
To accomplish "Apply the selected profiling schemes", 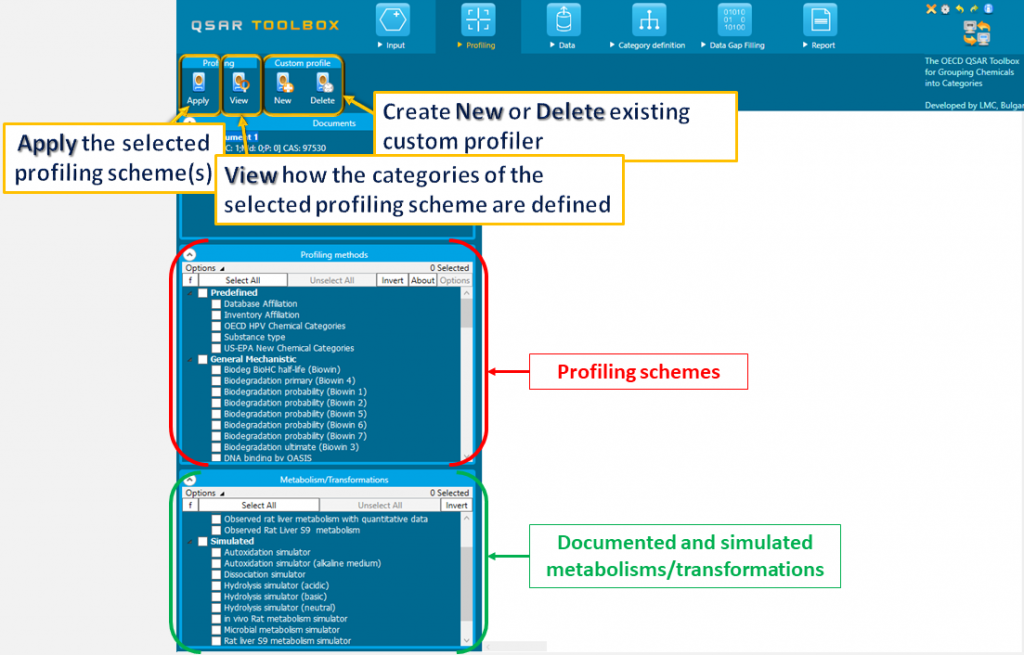I will (x=198, y=86).
